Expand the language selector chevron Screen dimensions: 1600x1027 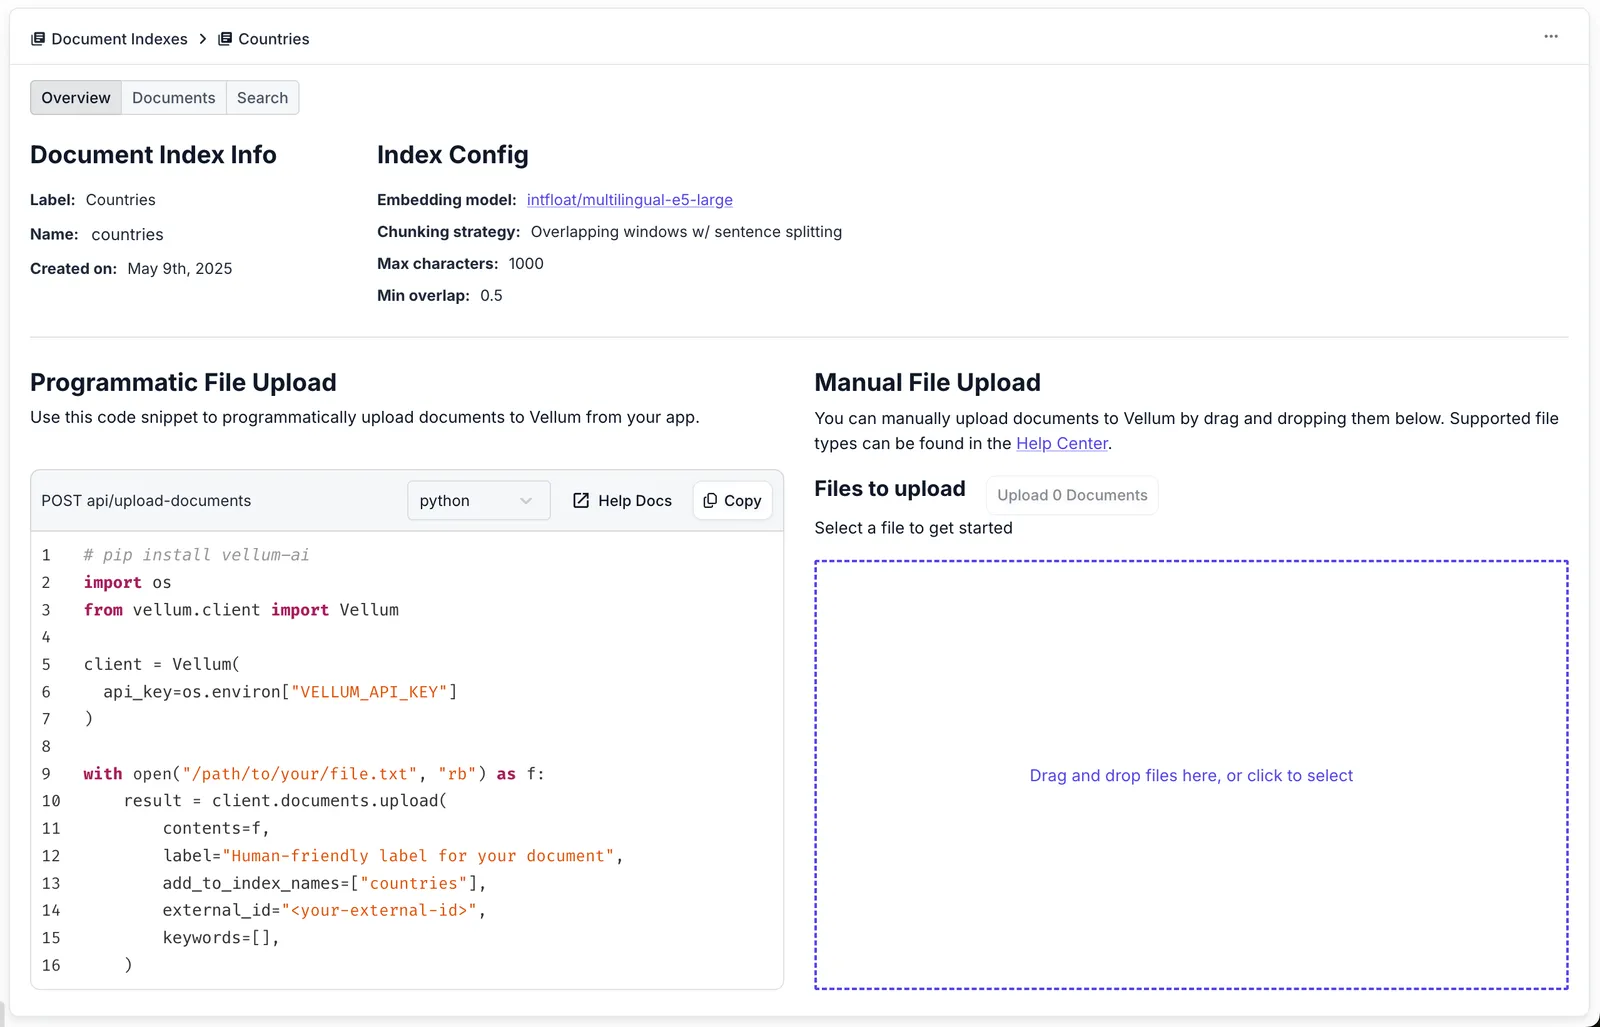tap(526, 500)
